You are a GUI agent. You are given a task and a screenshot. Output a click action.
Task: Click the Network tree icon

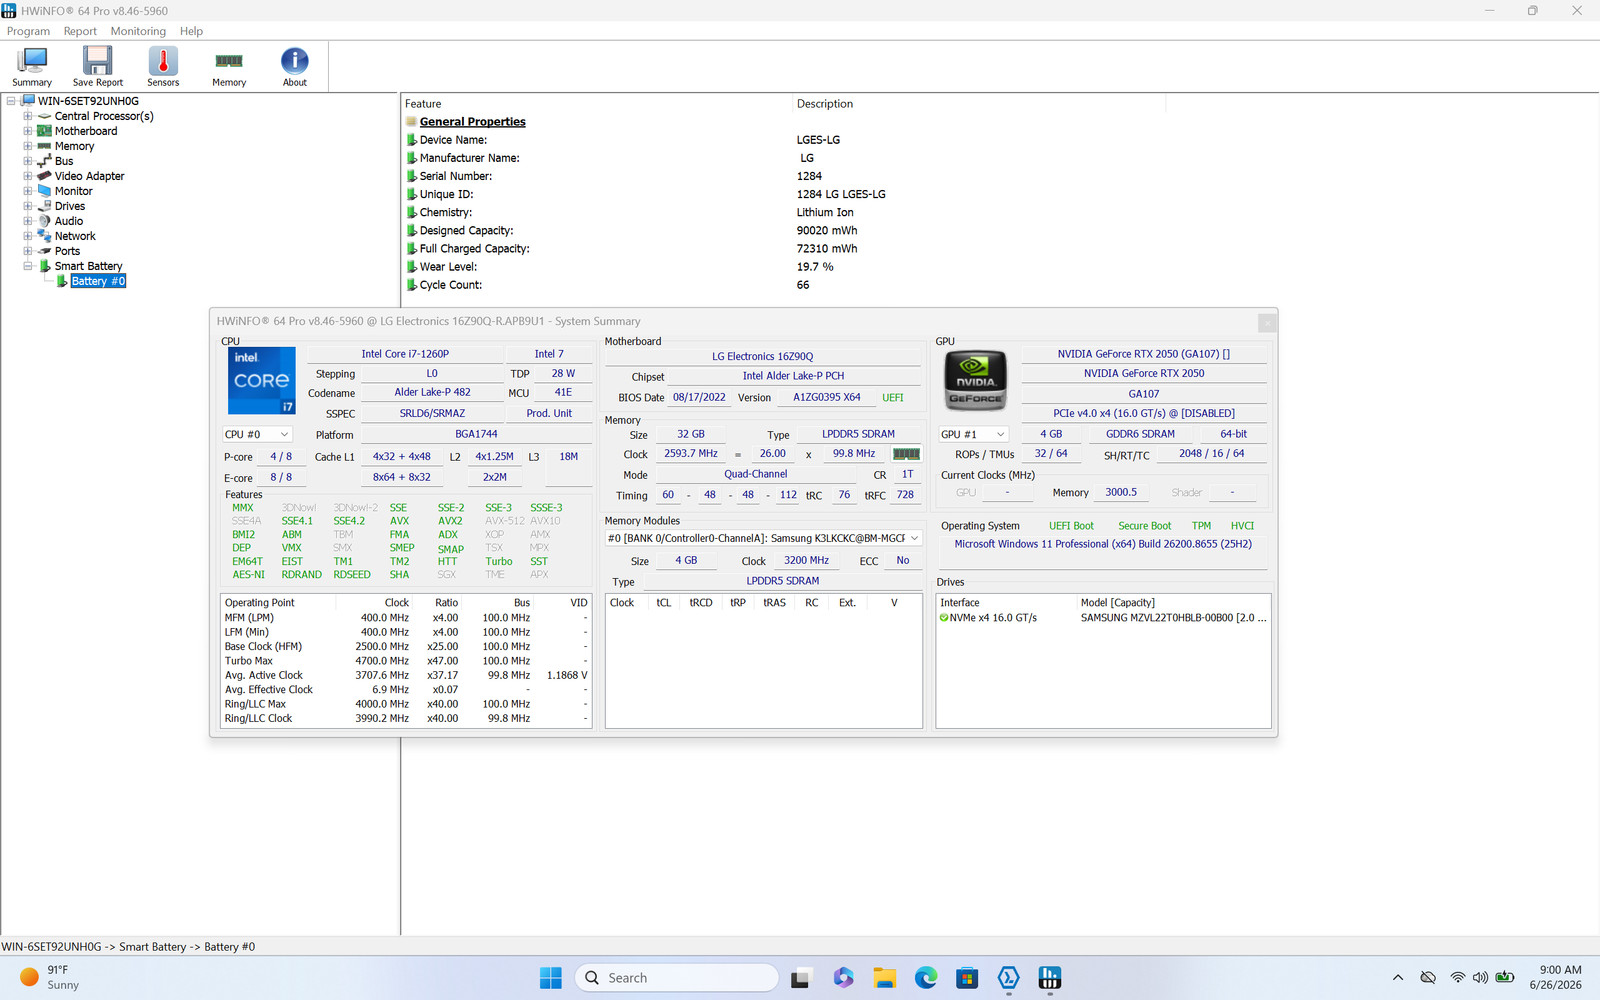click(x=45, y=236)
